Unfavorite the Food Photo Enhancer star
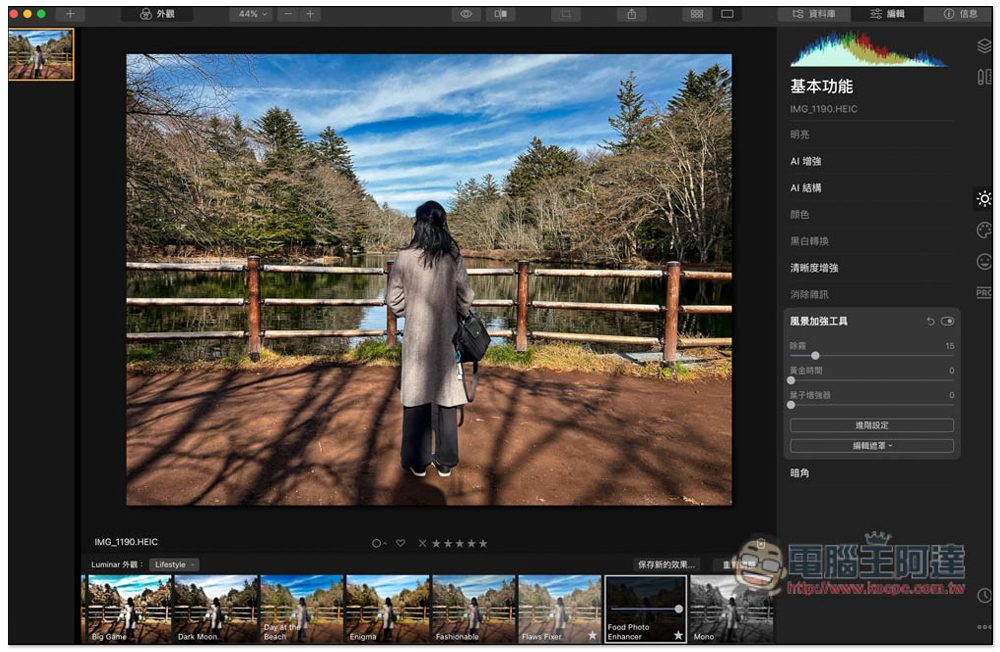This screenshot has height=652, width=1000. click(x=678, y=635)
